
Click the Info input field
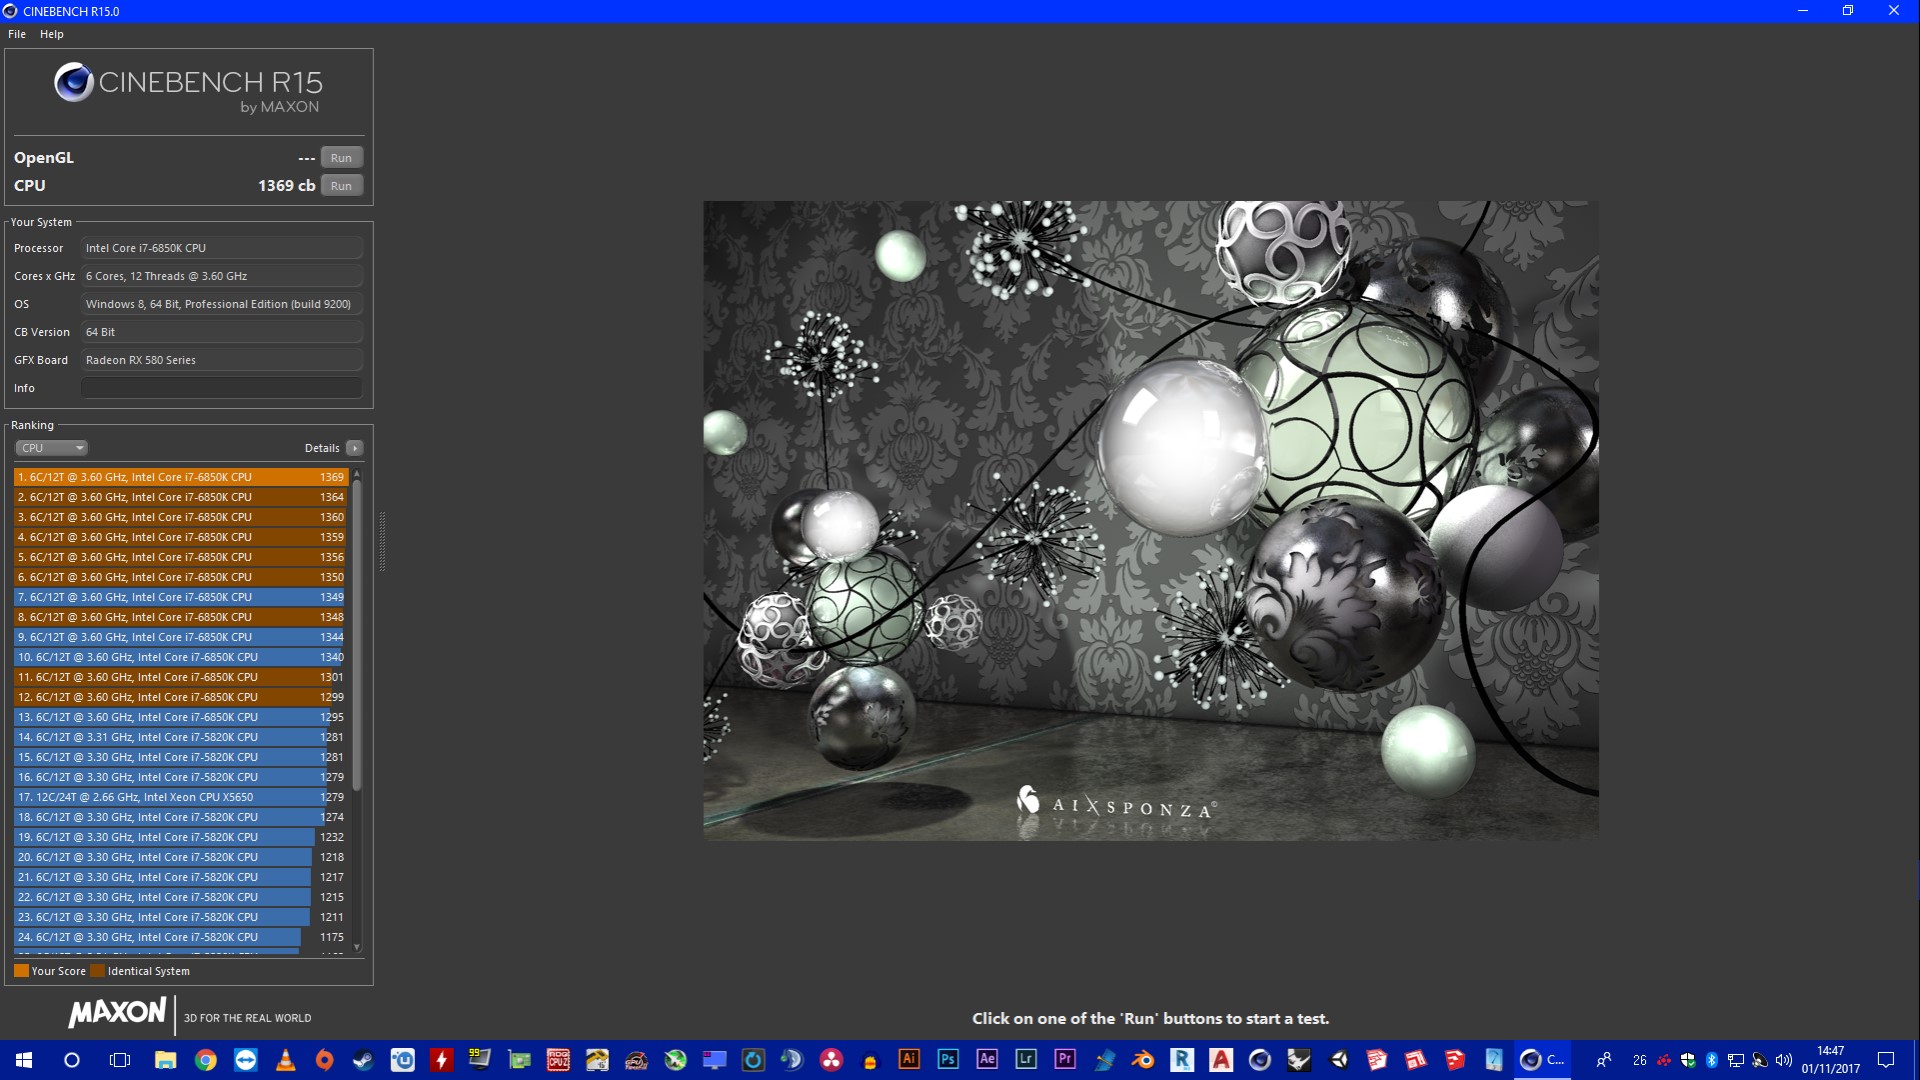point(222,388)
